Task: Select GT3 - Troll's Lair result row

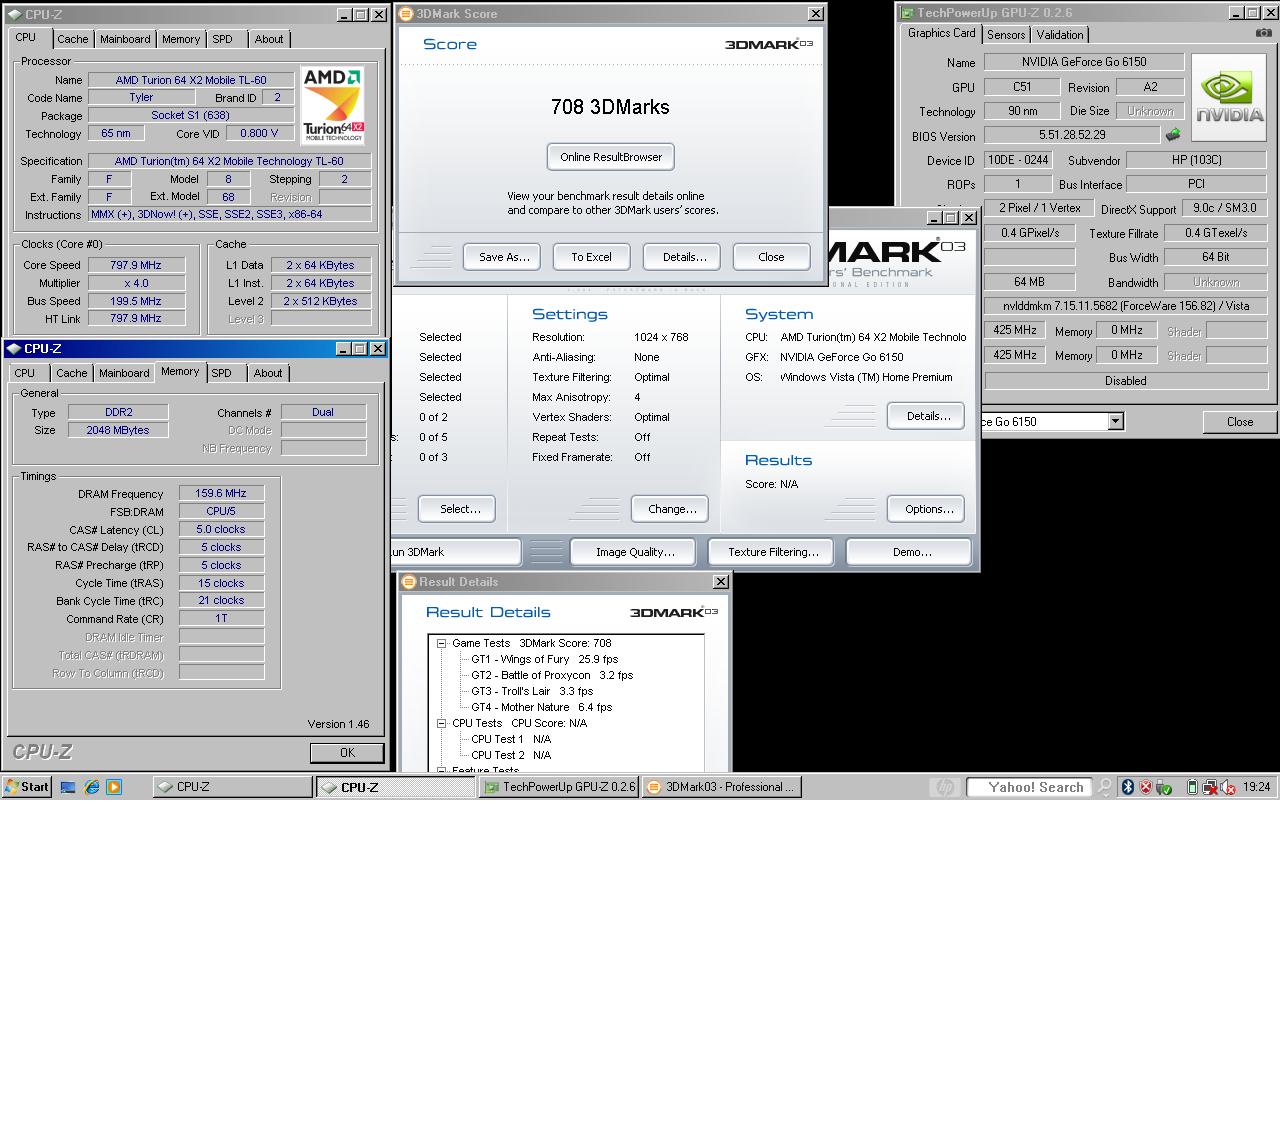Action: [532, 691]
